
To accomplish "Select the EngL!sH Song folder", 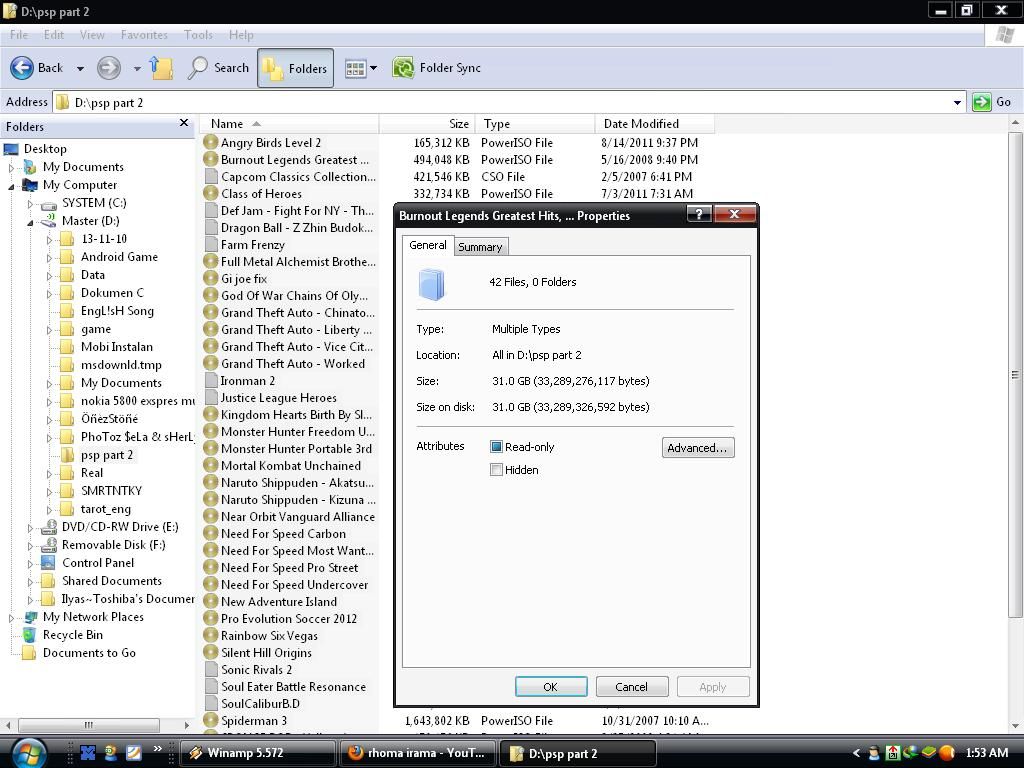I will tap(117, 311).
